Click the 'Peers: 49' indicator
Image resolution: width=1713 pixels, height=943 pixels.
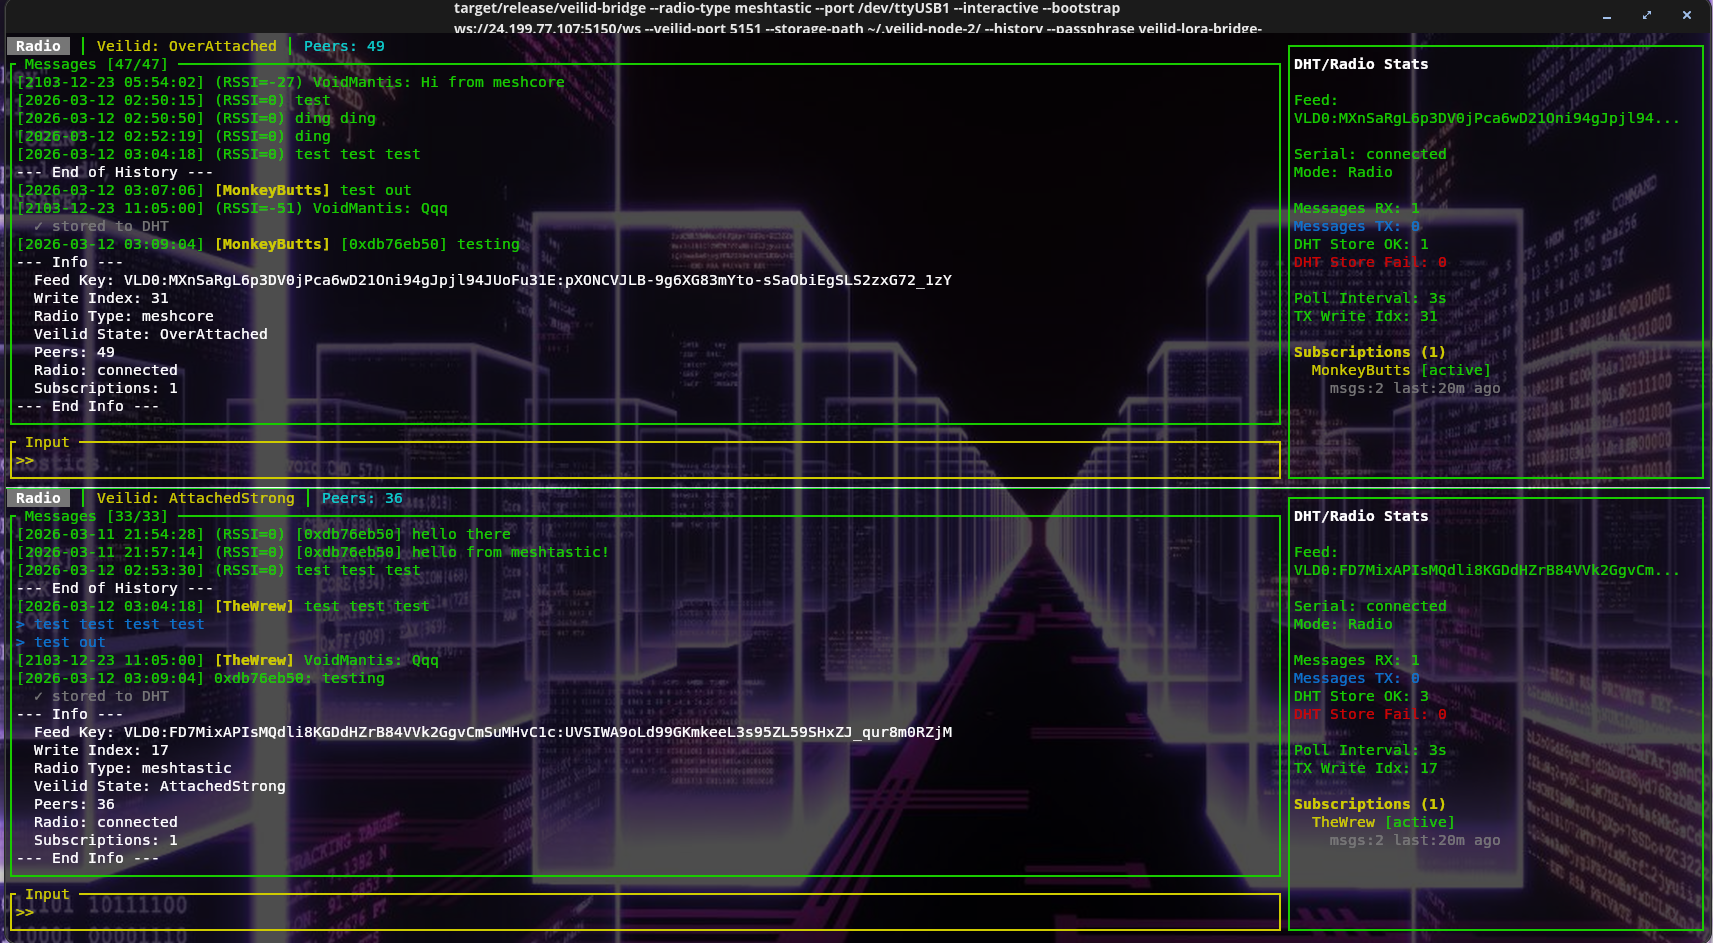tap(344, 46)
